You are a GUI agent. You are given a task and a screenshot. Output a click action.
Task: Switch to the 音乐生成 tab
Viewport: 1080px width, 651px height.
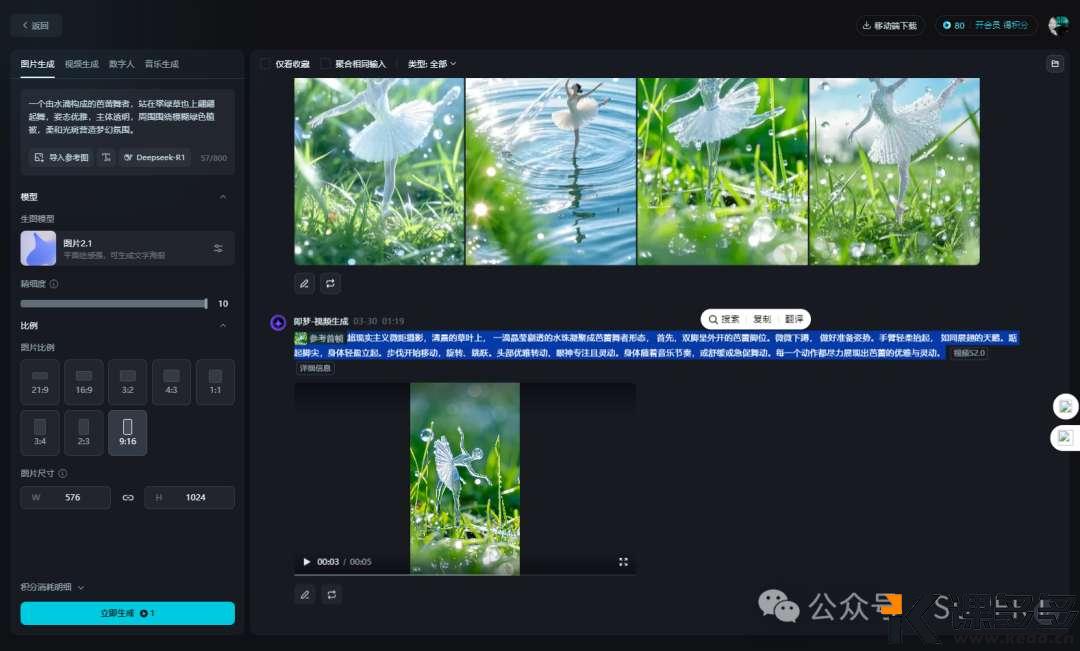point(161,64)
